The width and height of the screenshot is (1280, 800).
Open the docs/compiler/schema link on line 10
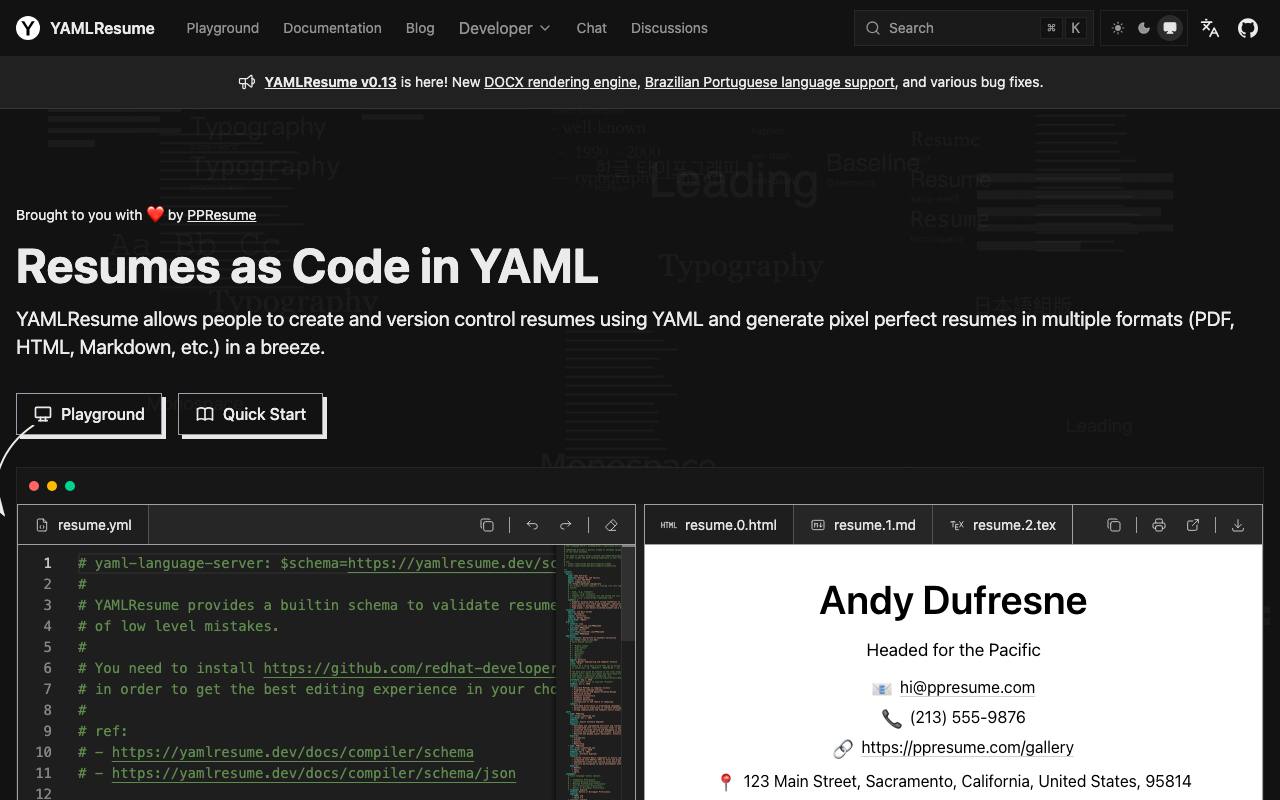click(293, 752)
